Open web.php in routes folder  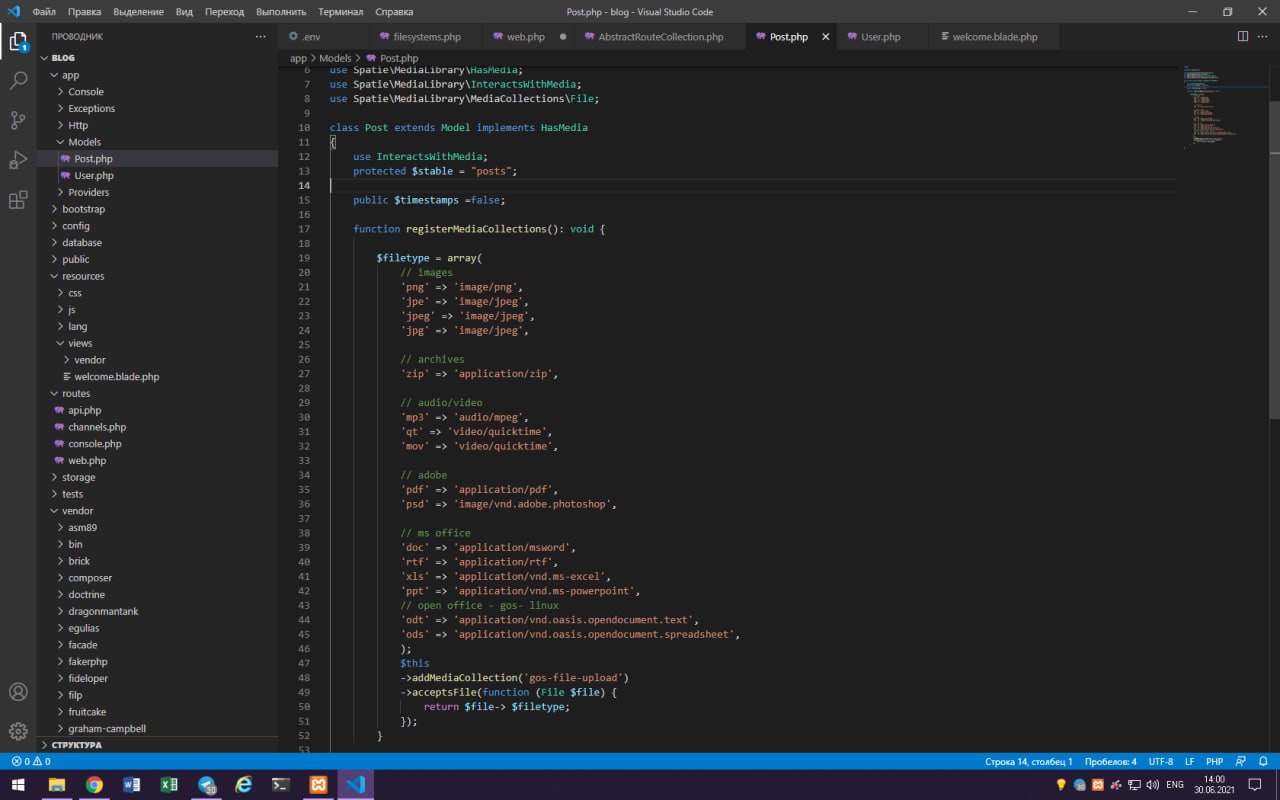[87, 460]
